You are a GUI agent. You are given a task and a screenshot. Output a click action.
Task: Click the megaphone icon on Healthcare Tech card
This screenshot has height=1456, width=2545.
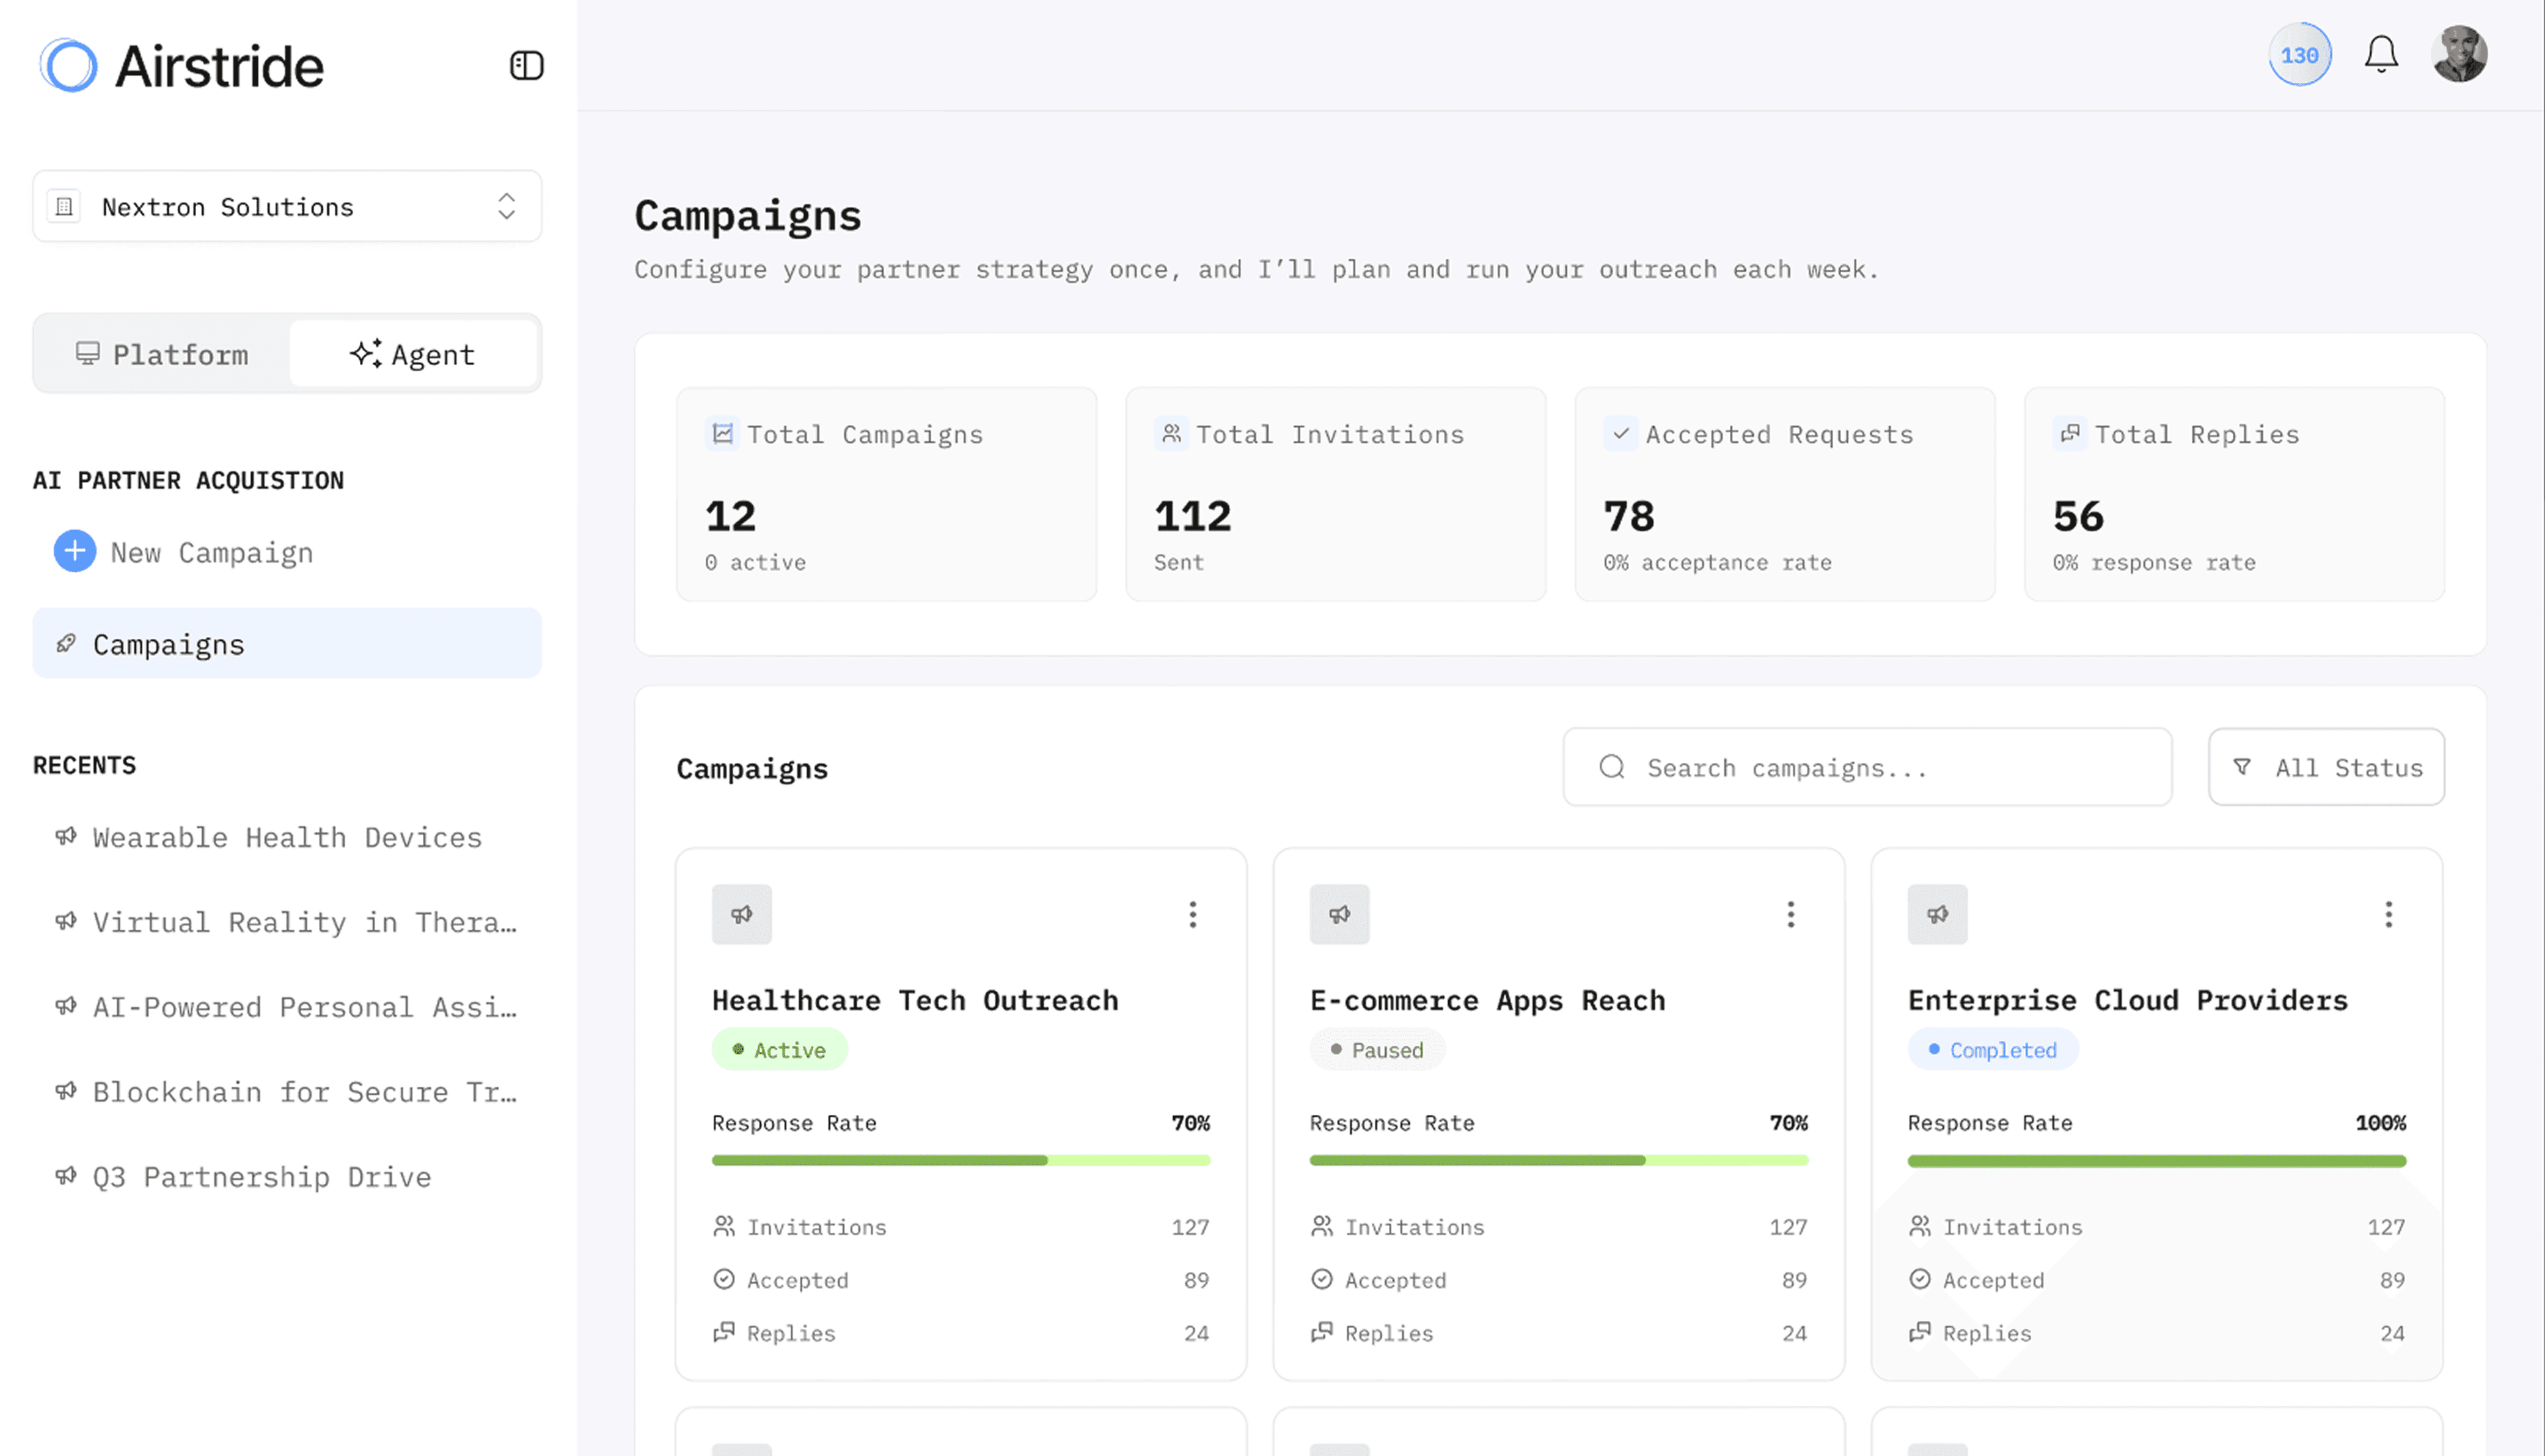741,914
